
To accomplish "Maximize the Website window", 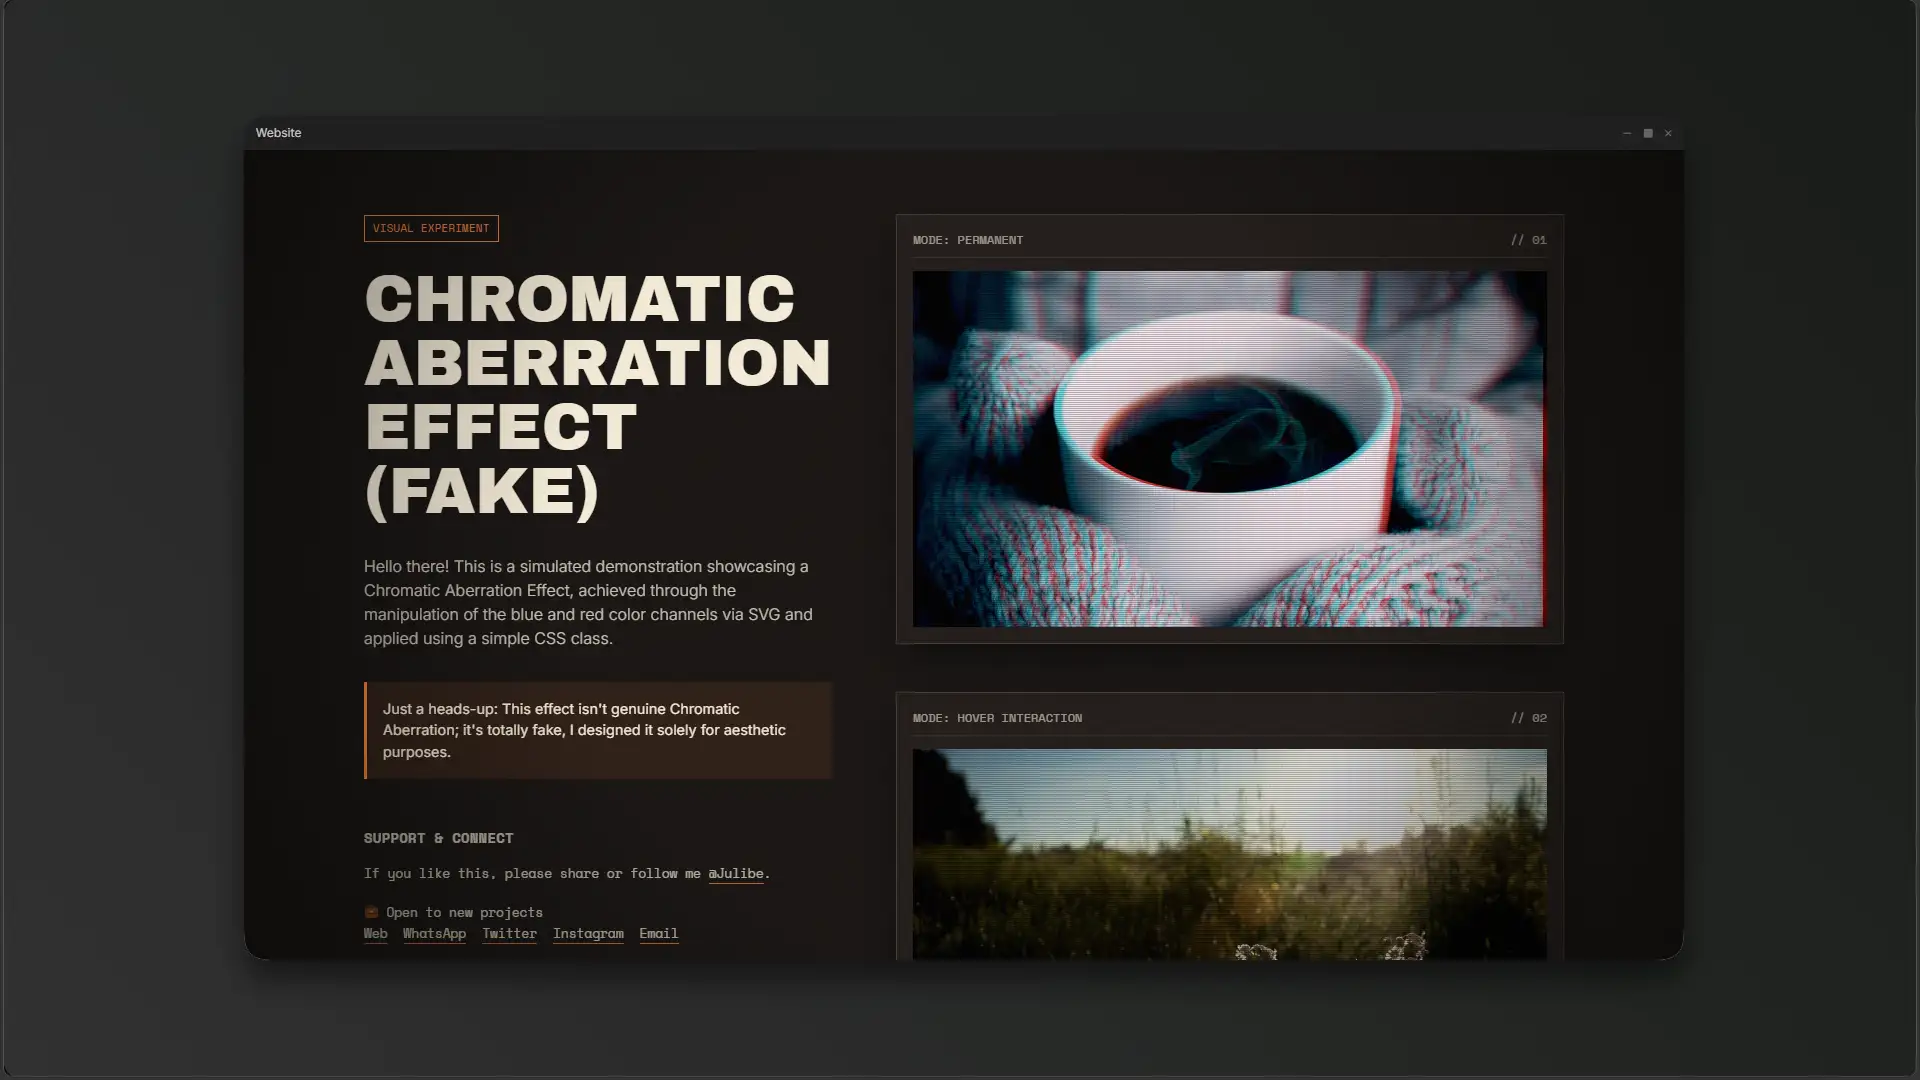I will click(x=1648, y=133).
